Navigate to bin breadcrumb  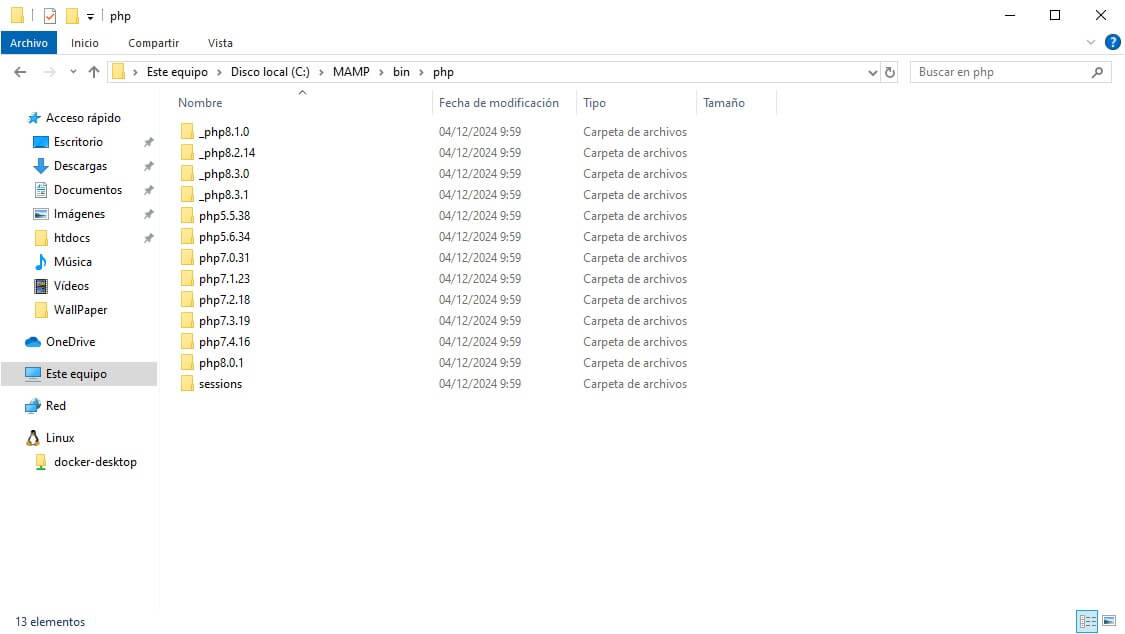[401, 72]
